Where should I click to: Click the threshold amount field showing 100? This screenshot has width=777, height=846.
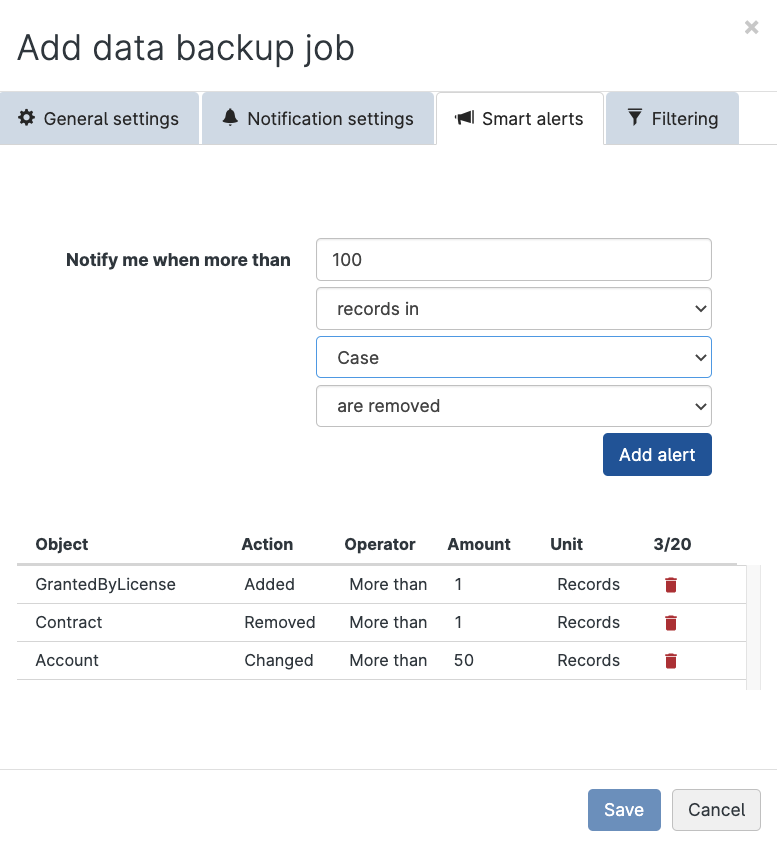pos(513,260)
